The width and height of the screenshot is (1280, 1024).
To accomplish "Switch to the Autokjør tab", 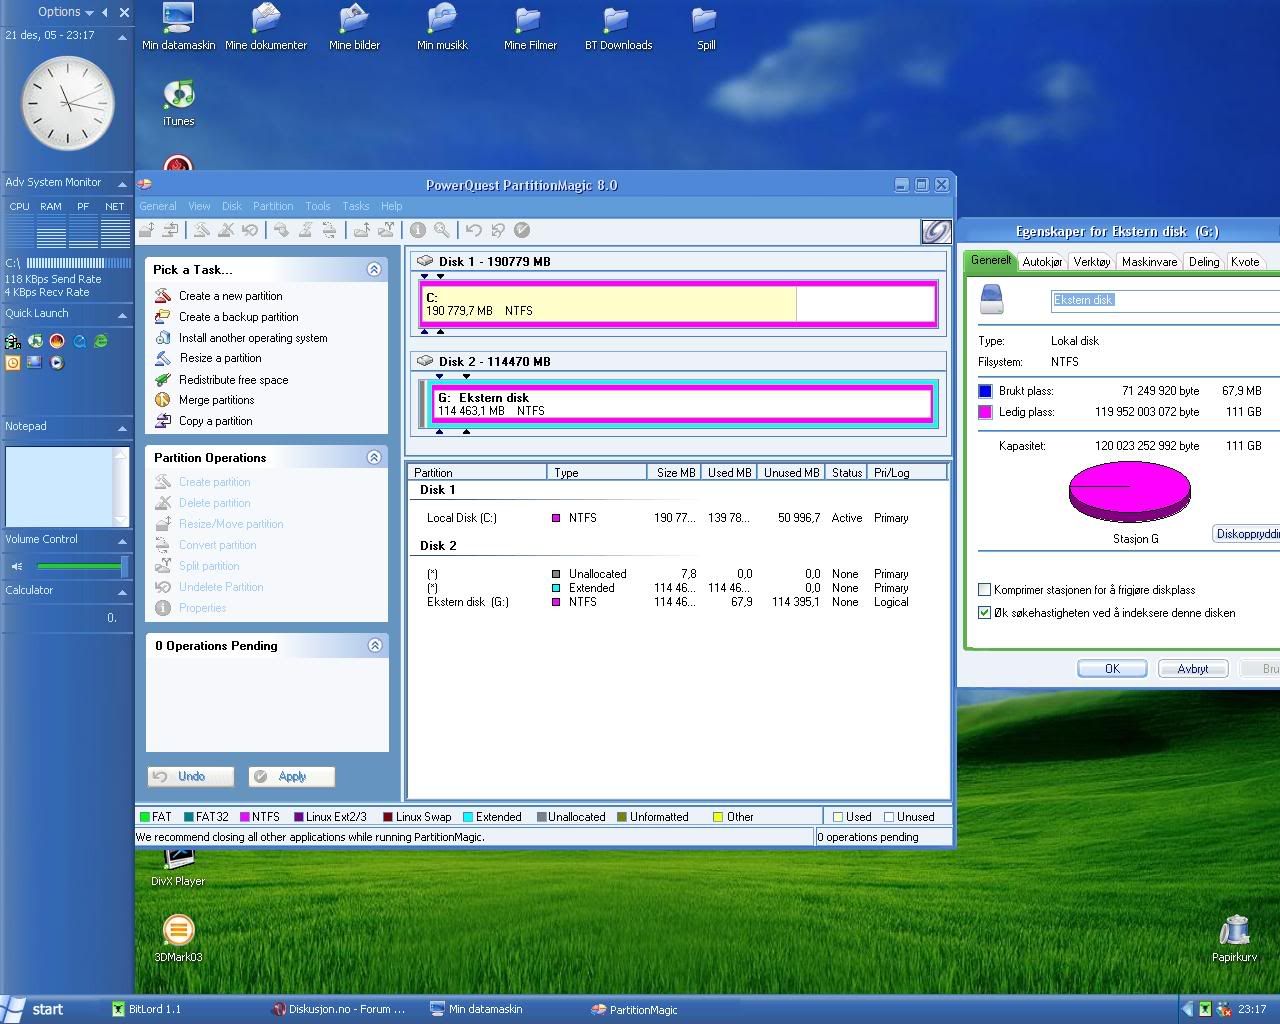I will point(1042,261).
